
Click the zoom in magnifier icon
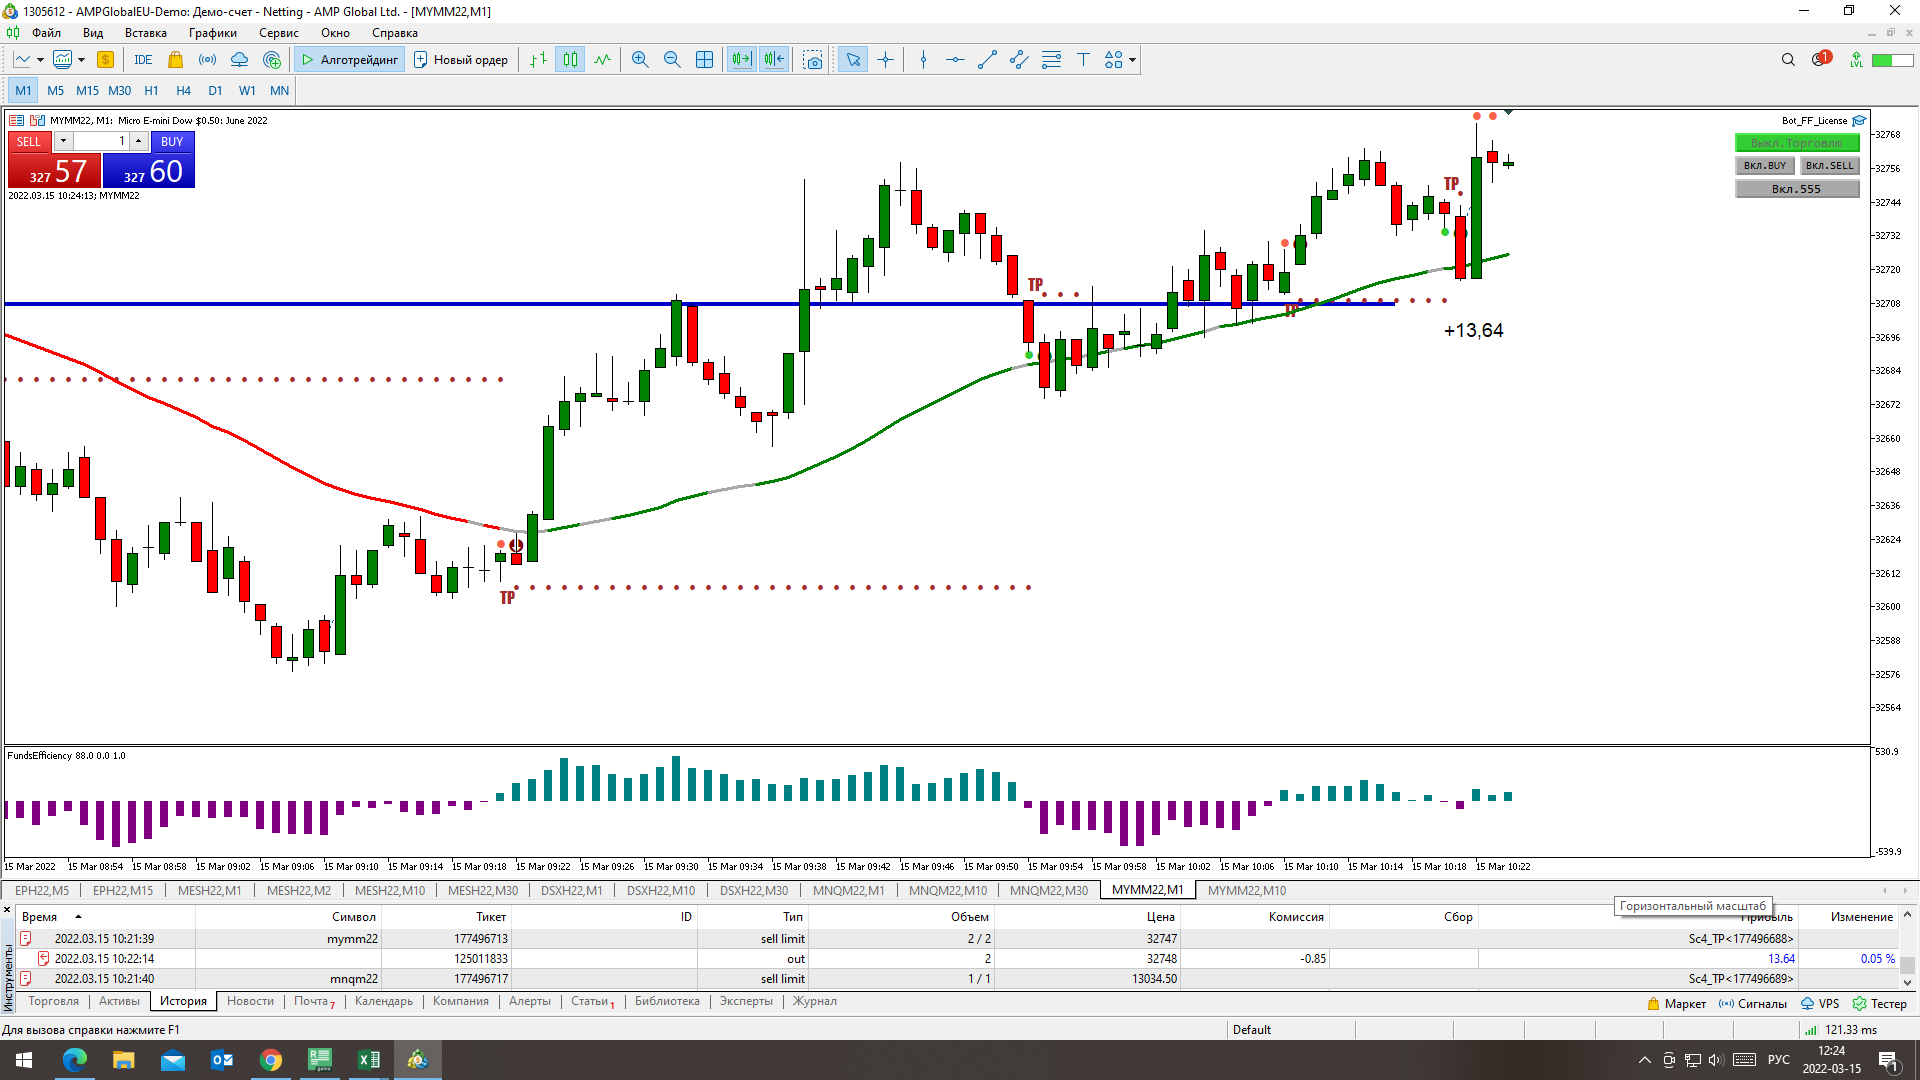(x=640, y=60)
